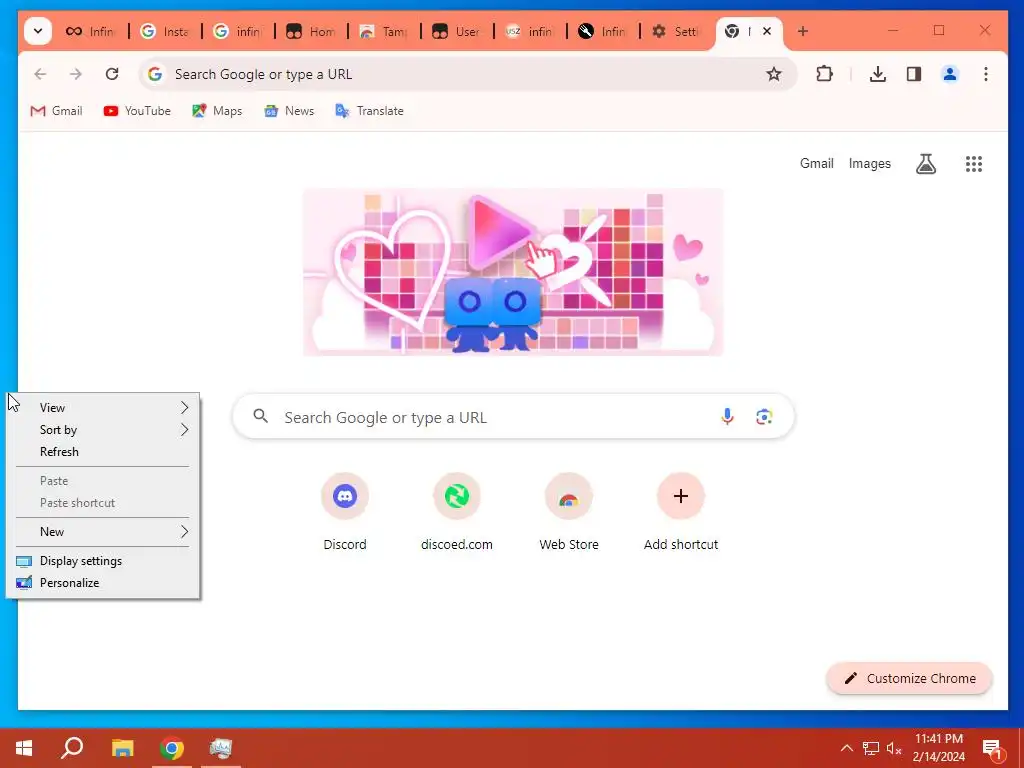Image resolution: width=1024 pixels, height=768 pixels.
Task: Click the Valentine's Google Doodle
Action: click(x=513, y=272)
